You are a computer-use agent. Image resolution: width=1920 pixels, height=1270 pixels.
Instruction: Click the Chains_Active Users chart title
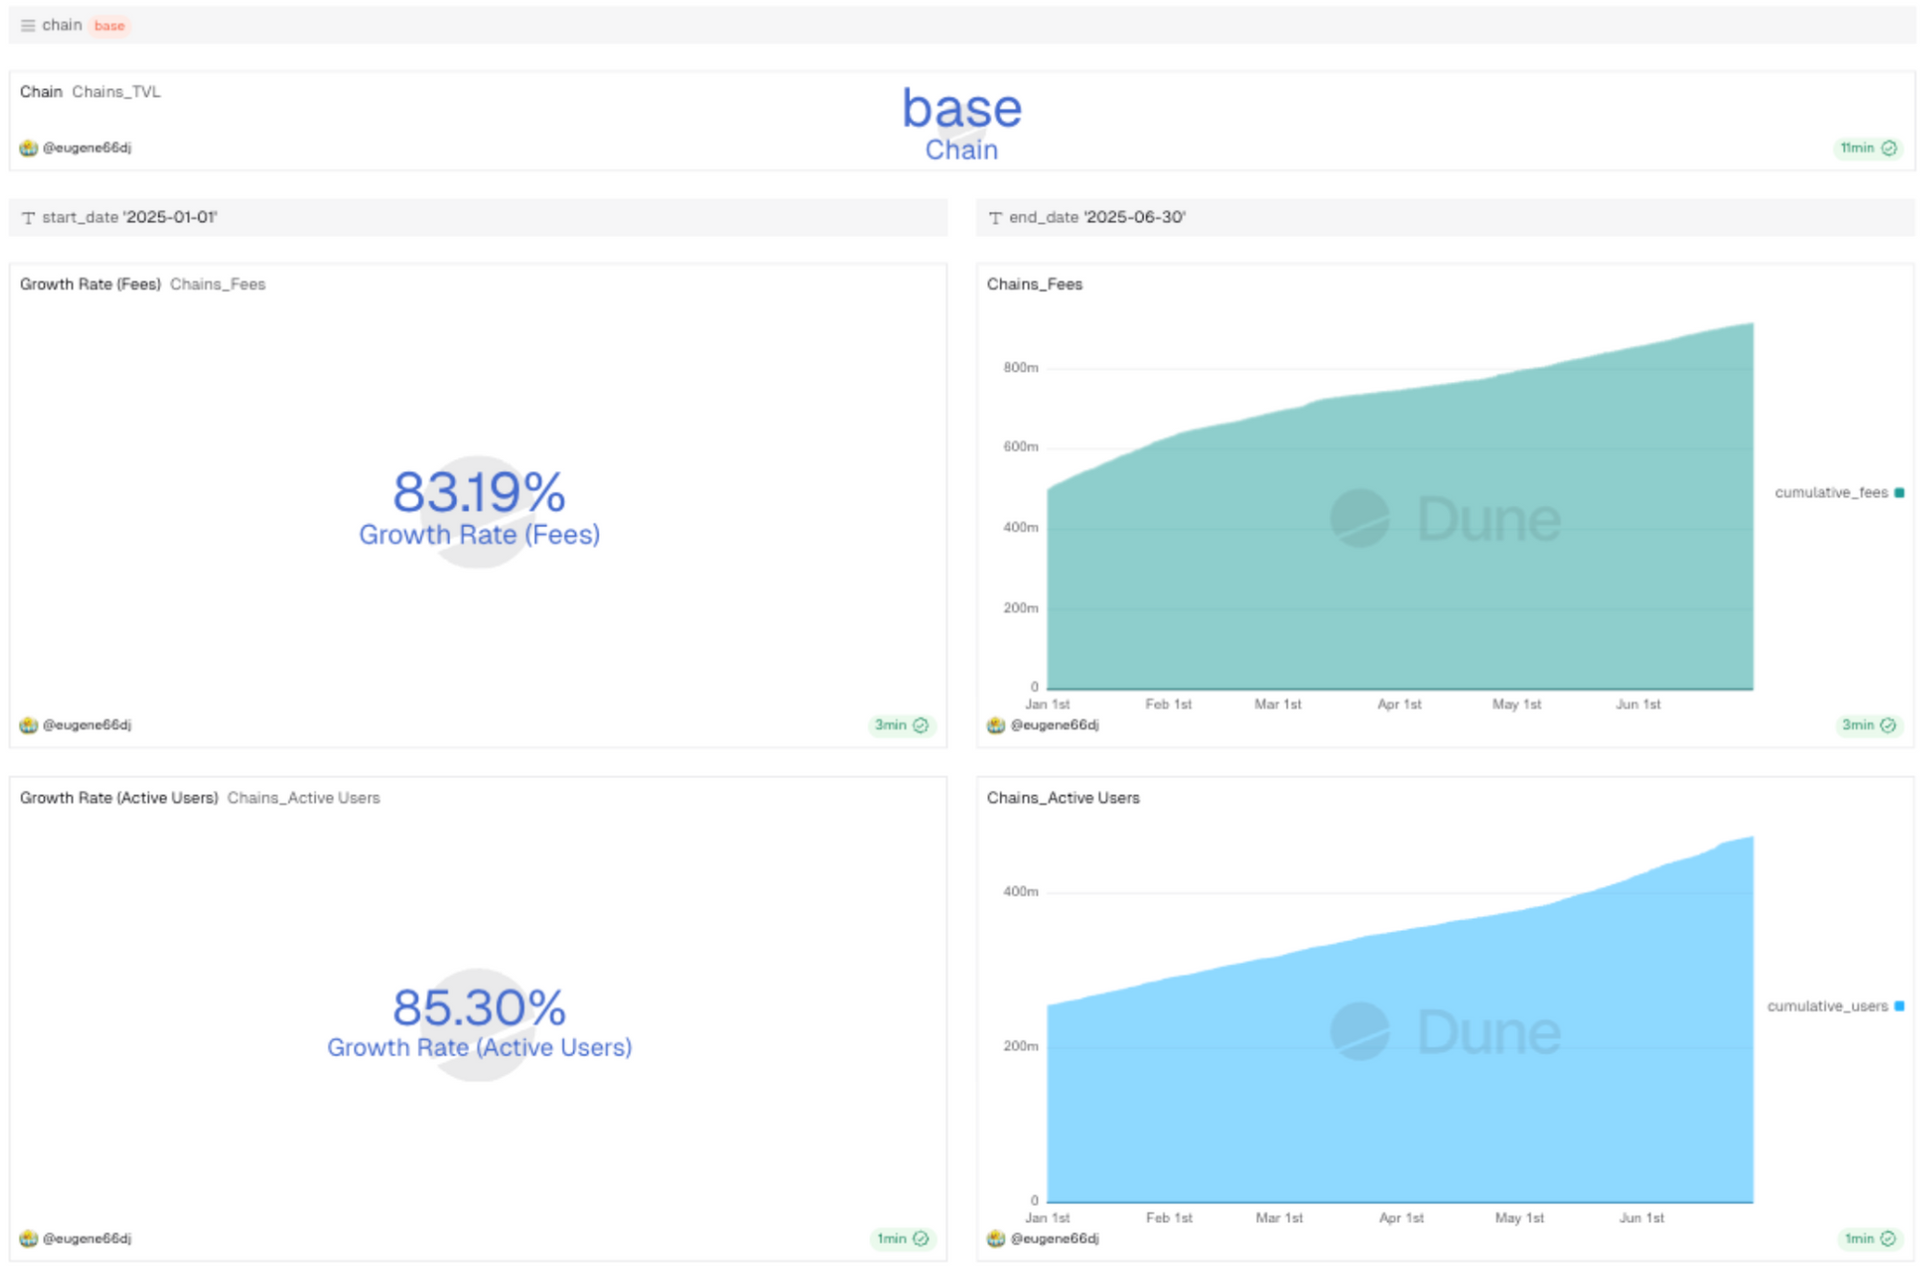[1063, 798]
